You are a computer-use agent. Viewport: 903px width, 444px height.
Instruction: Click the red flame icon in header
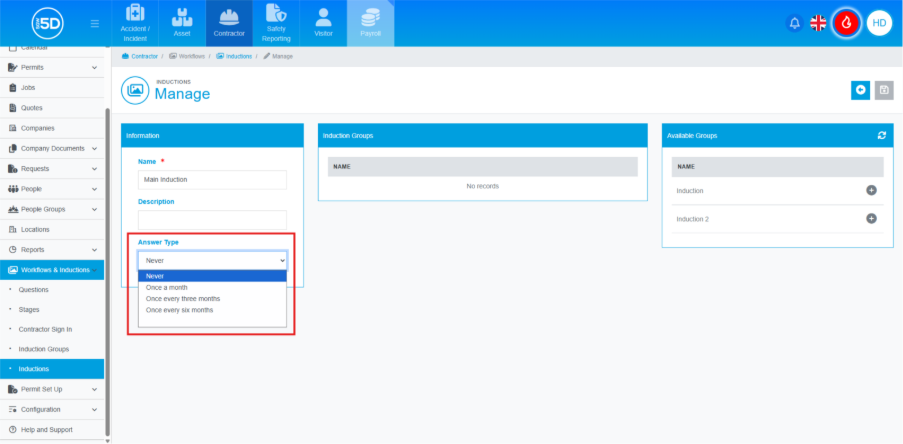(847, 23)
